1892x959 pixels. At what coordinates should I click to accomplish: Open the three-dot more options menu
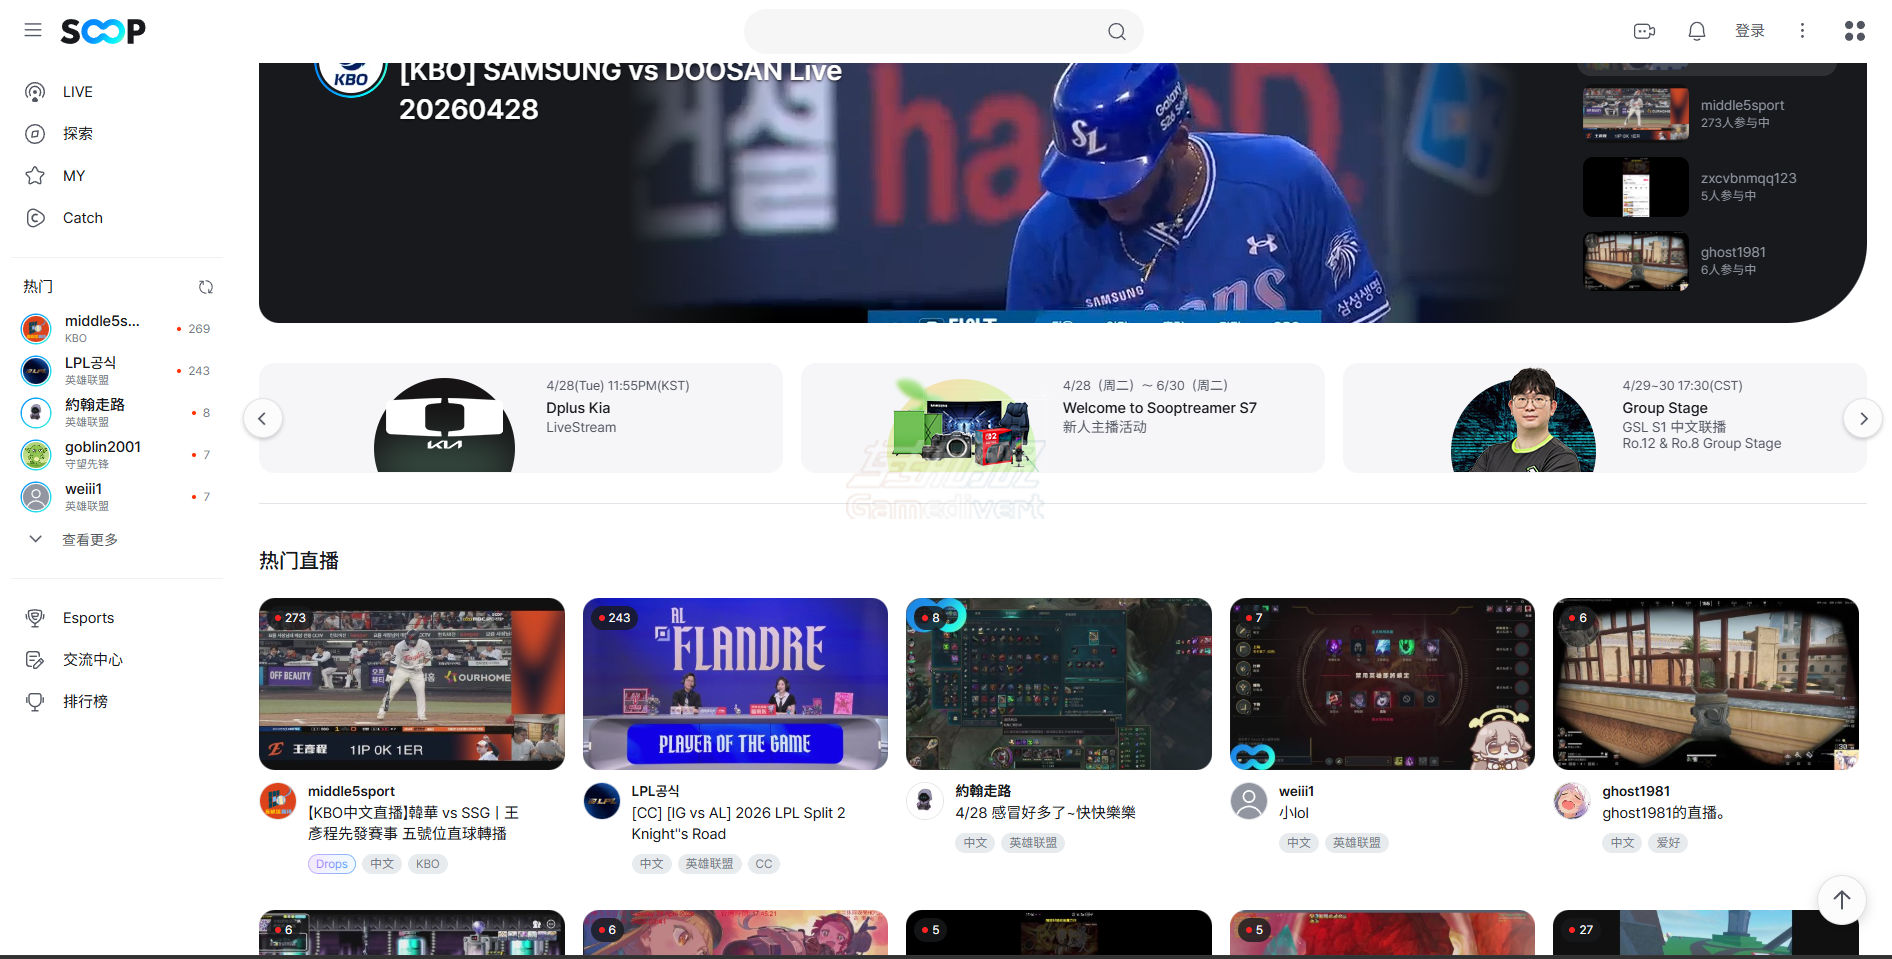pyautogui.click(x=1802, y=31)
